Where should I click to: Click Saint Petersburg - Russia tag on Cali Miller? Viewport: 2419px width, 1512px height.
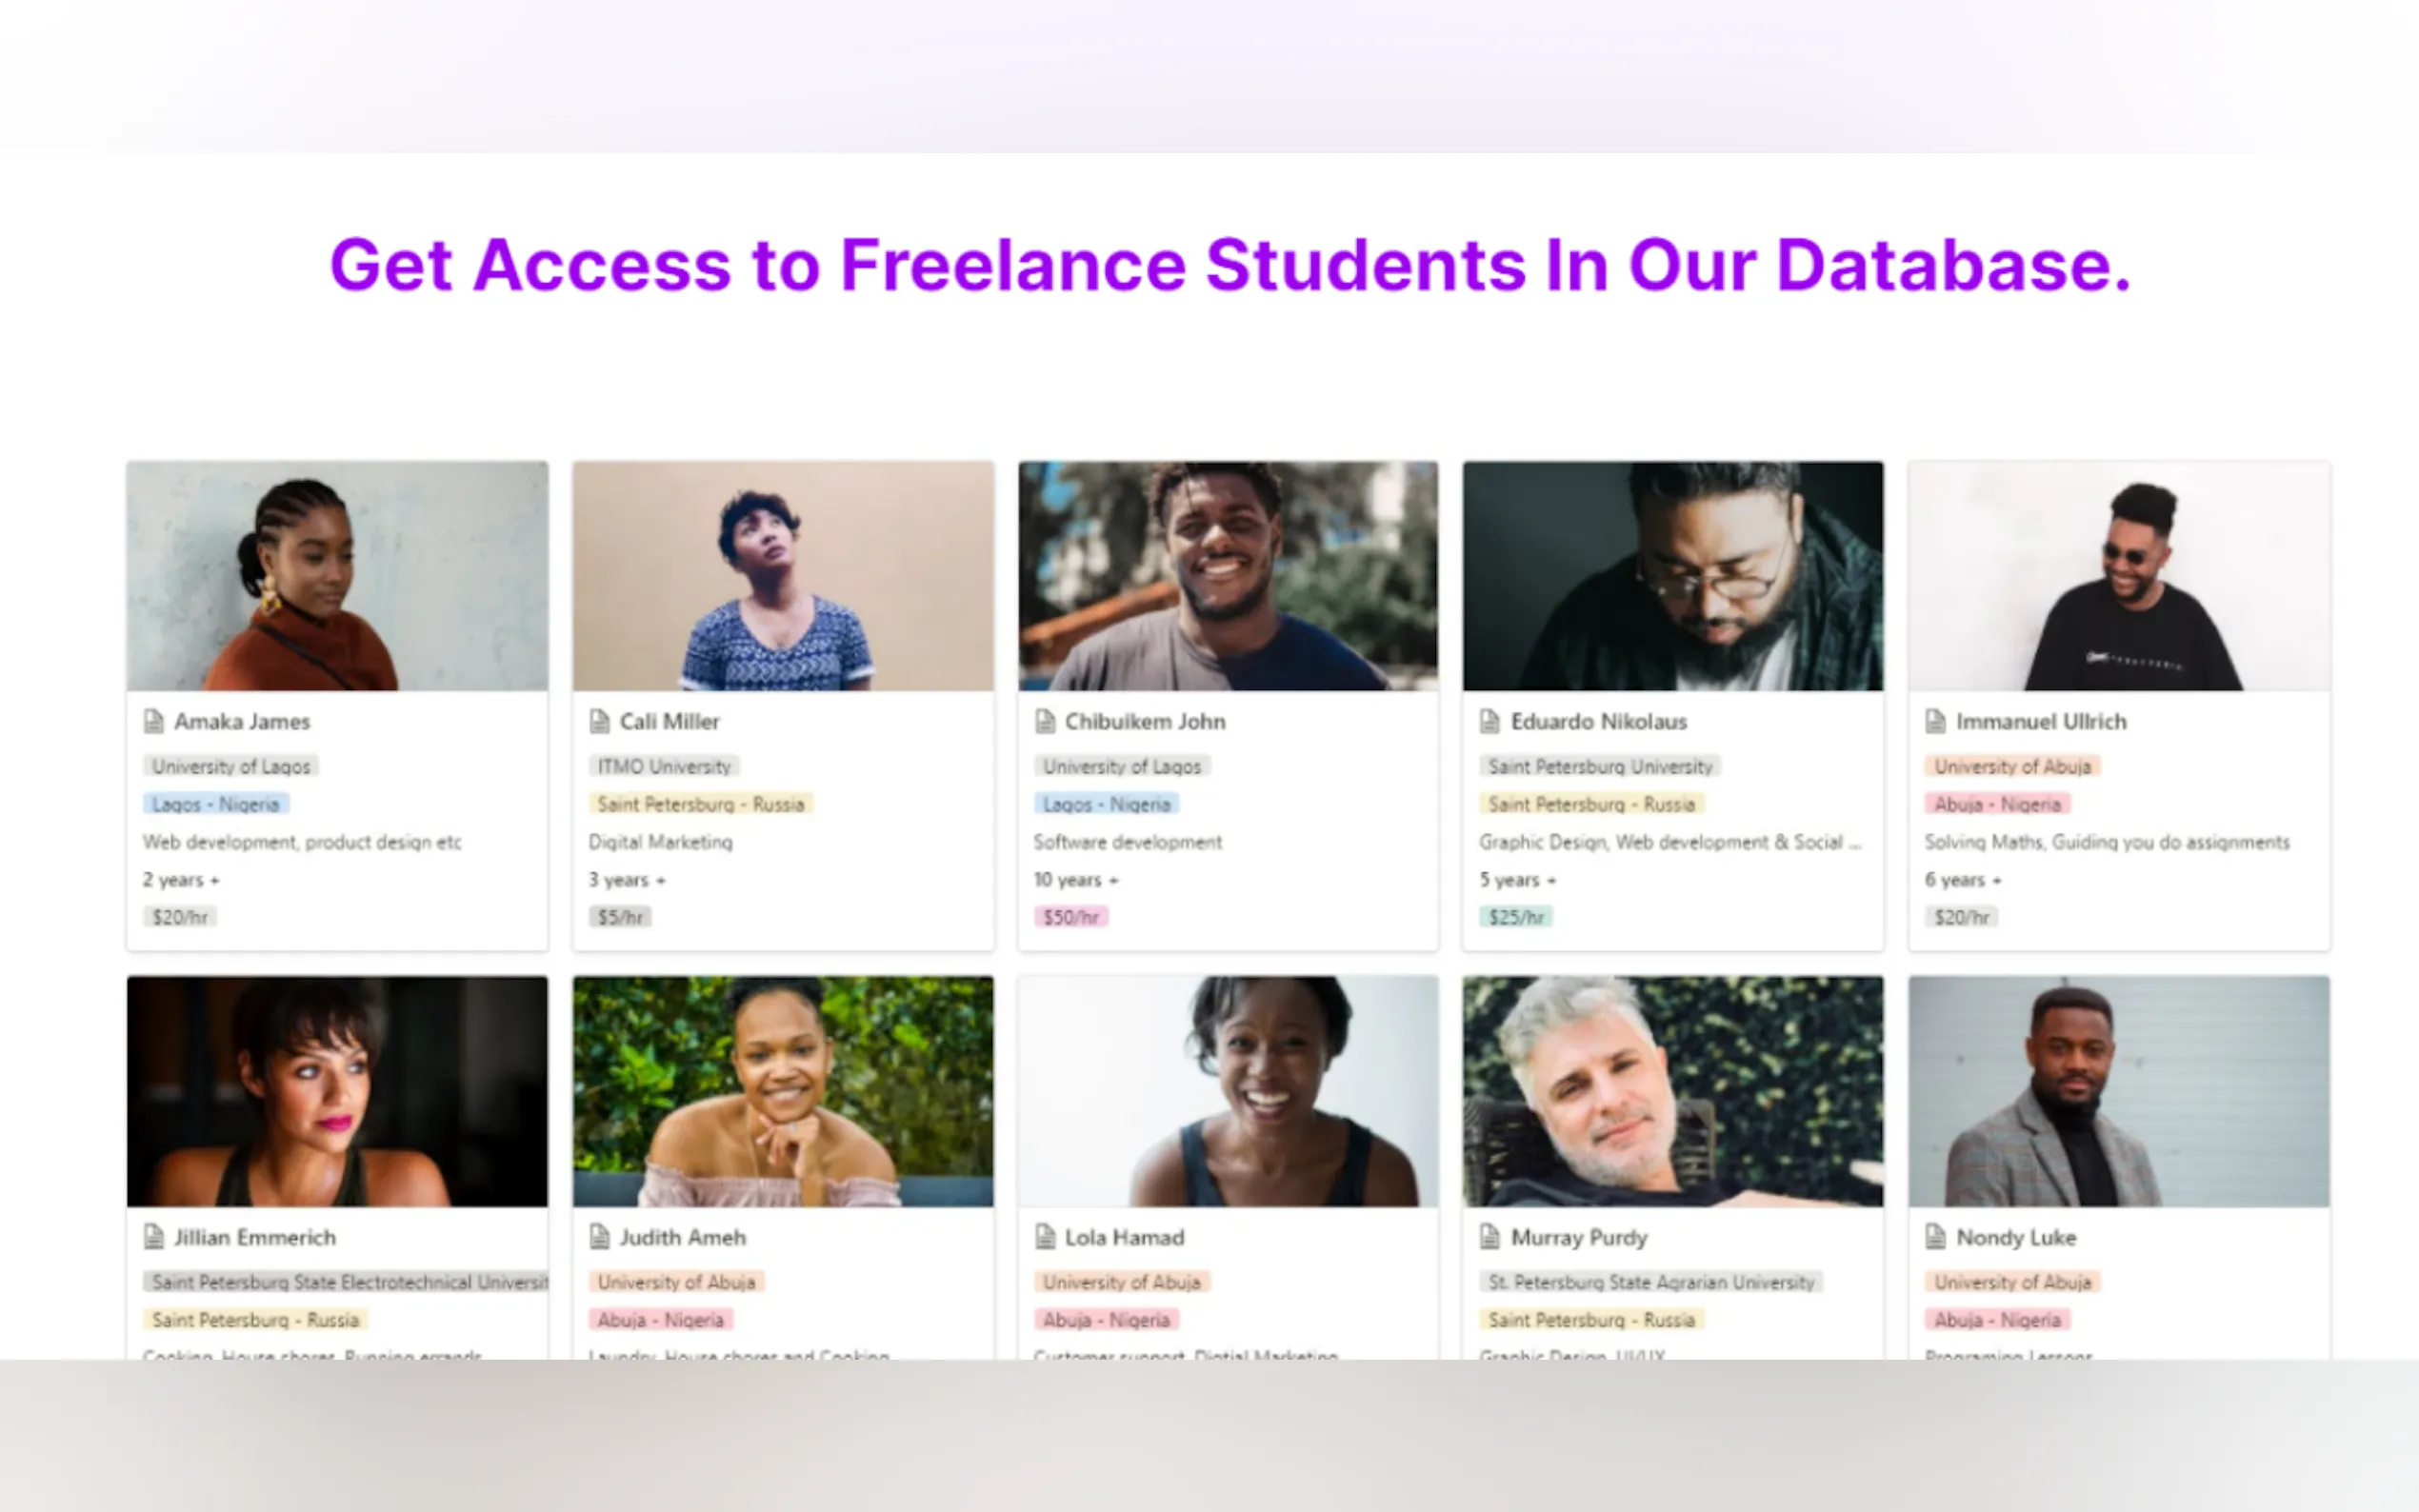[x=700, y=804]
